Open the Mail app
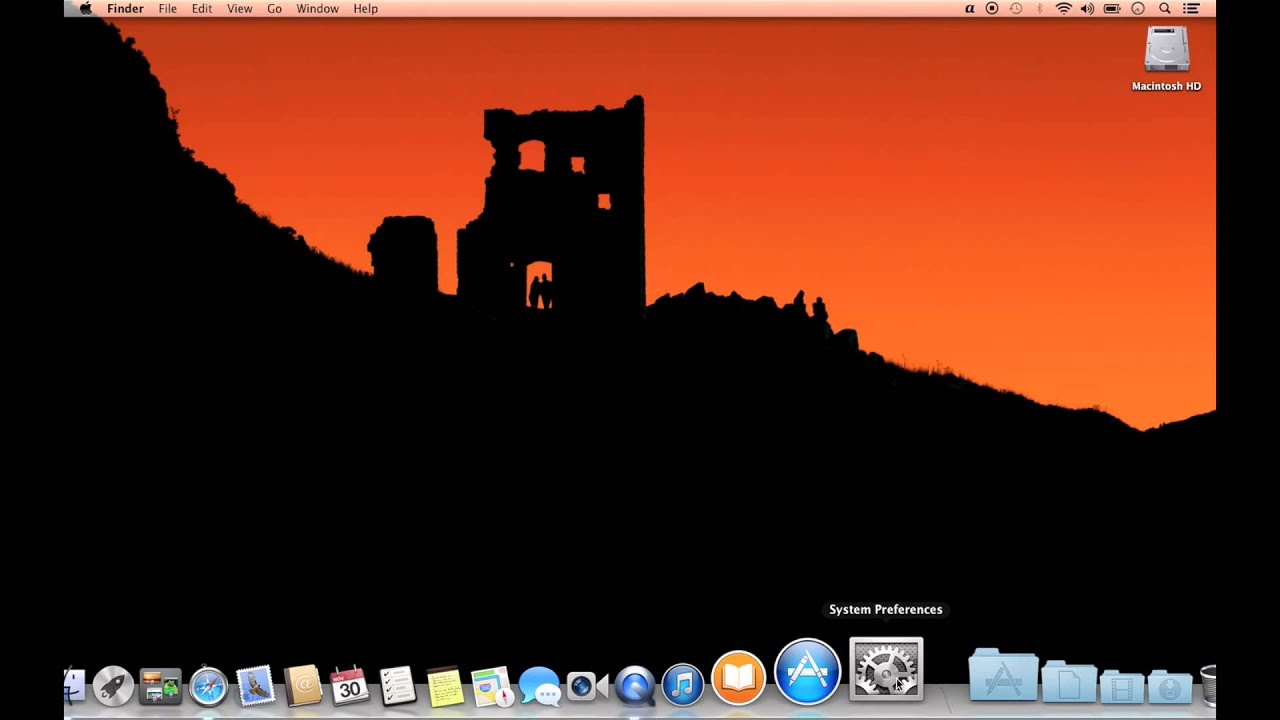1280x720 pixels. [254, 687]
